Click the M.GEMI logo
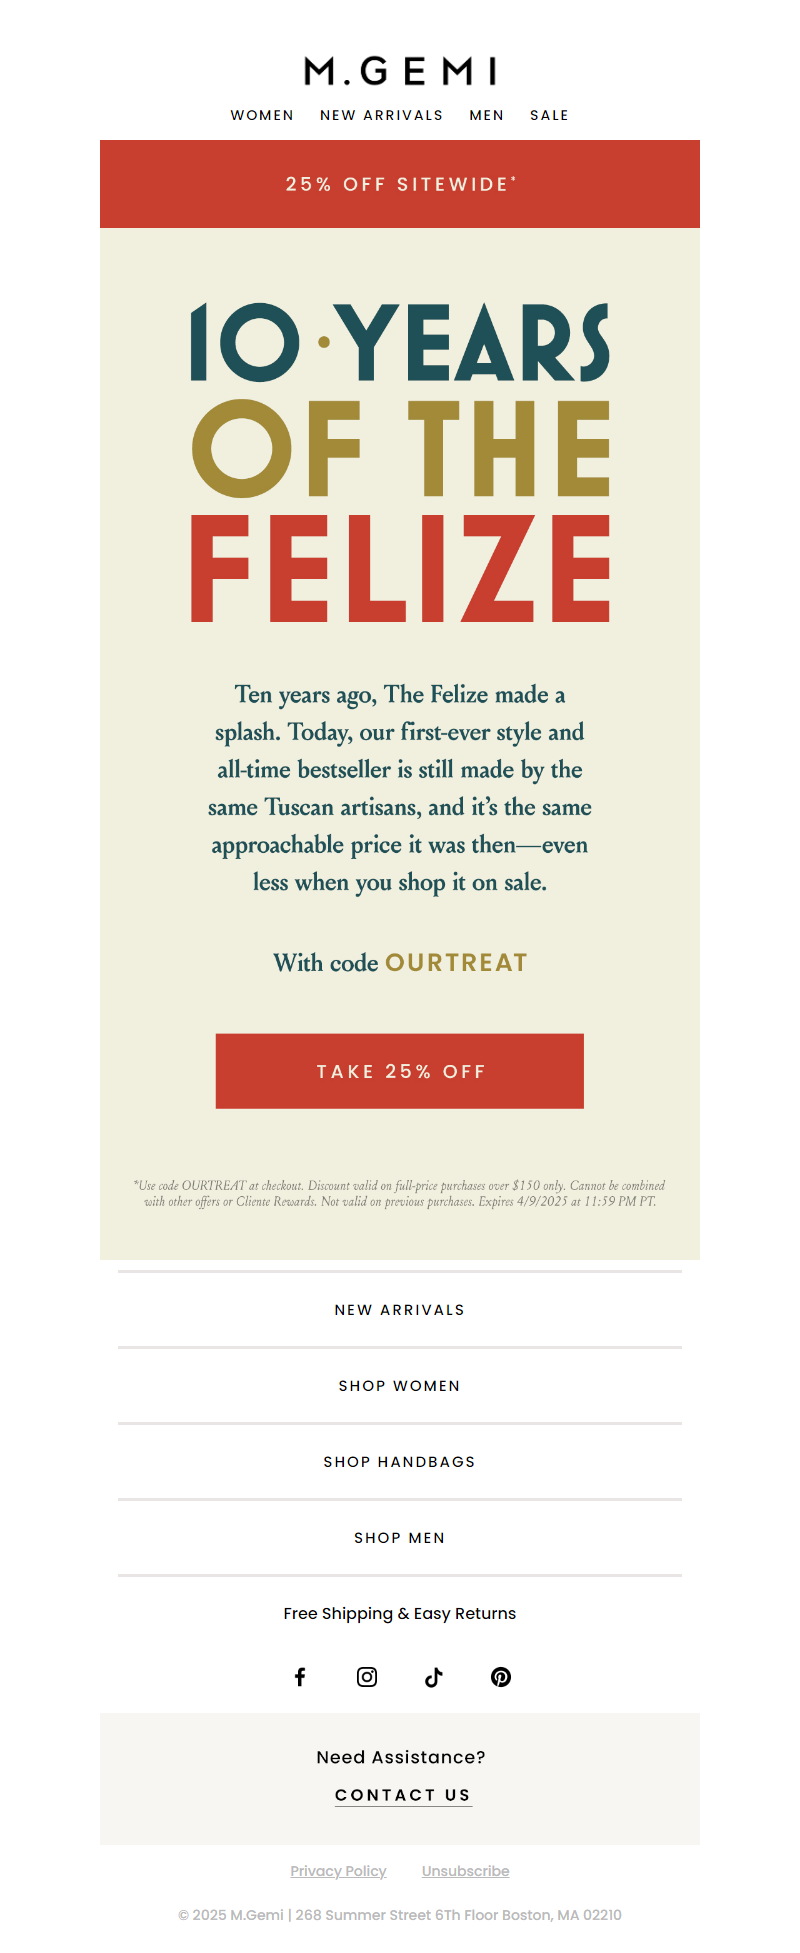This screenshot has height=1953, width=800. coord(400,71)
